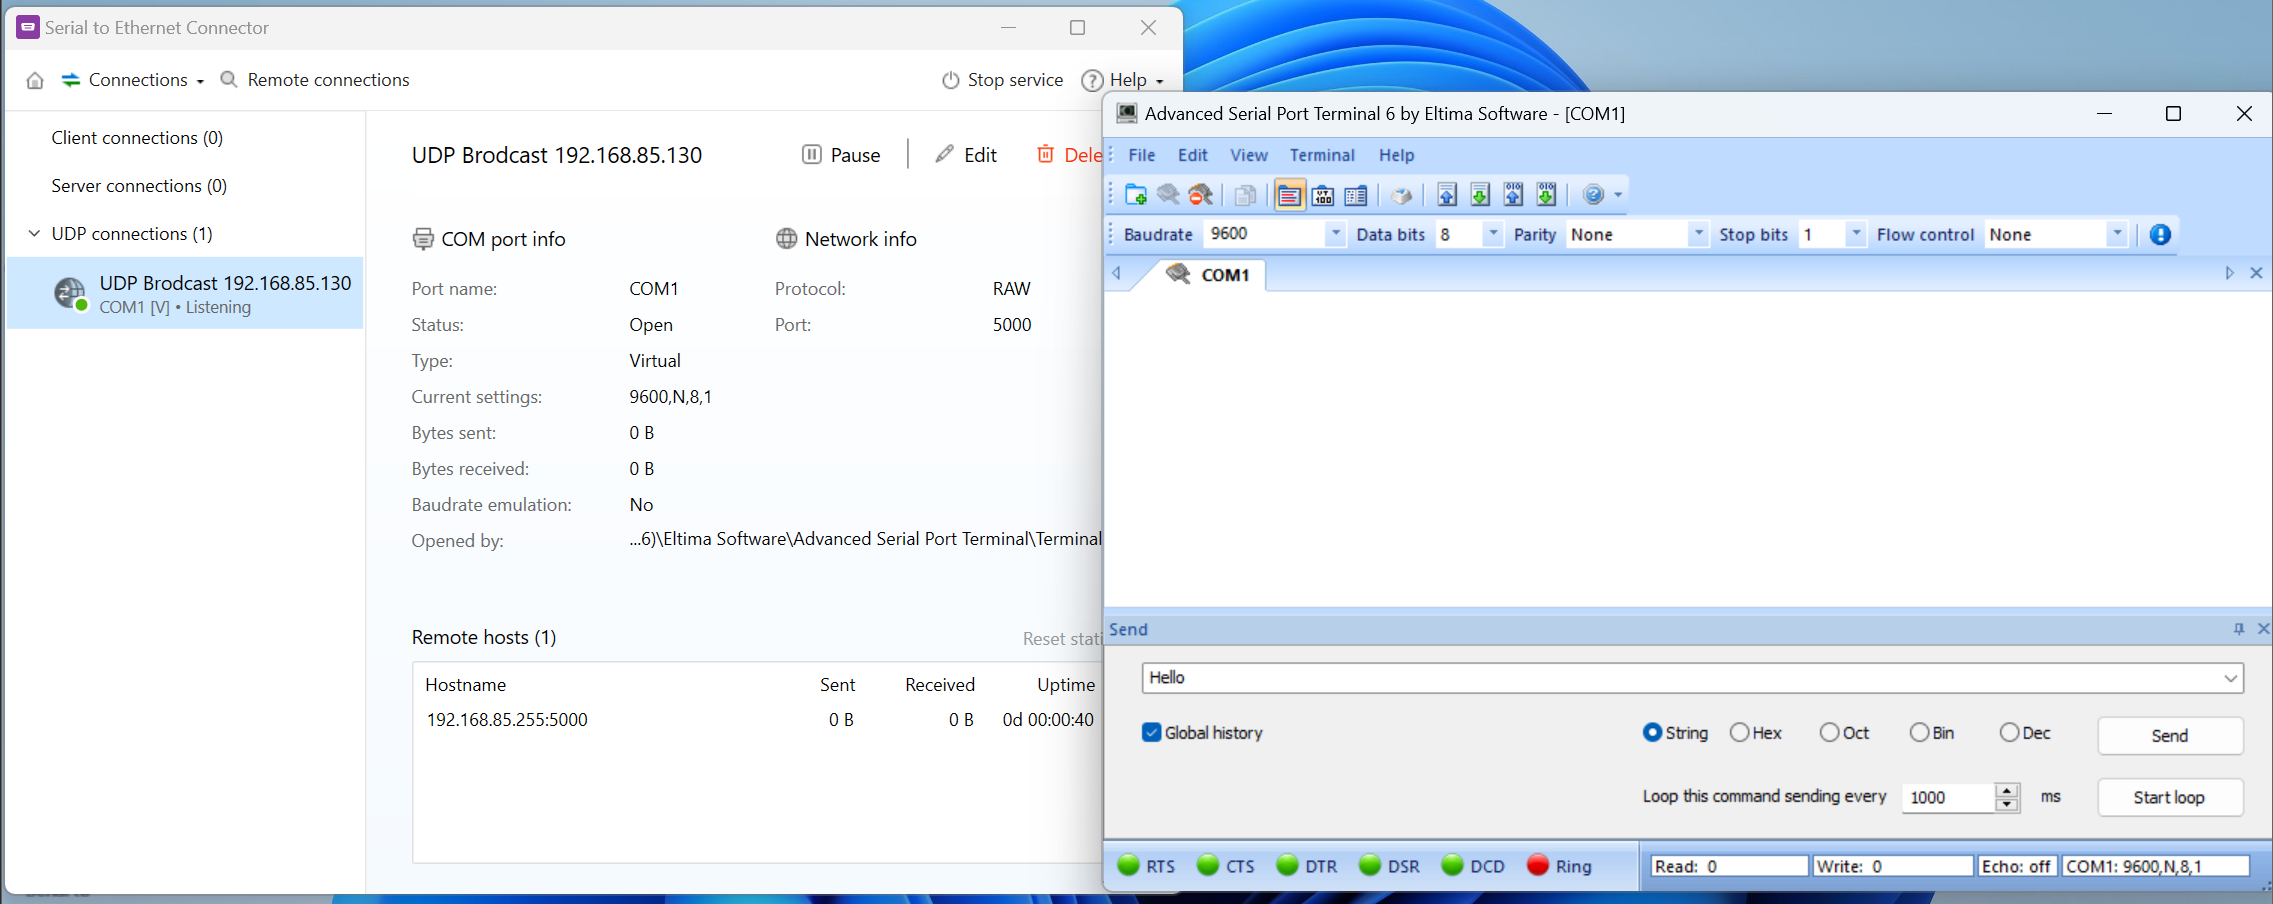
Task: Uncheck the Global history checkbox
Action: click(x=1152, y=732)
